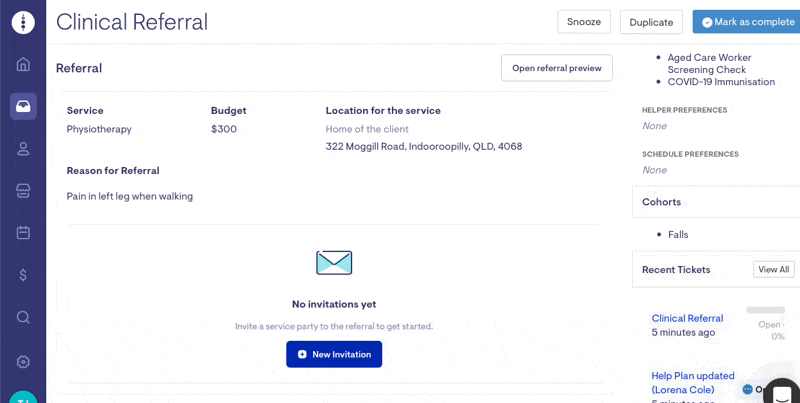Click the search magnifier sidebar icon

(23, 317)
